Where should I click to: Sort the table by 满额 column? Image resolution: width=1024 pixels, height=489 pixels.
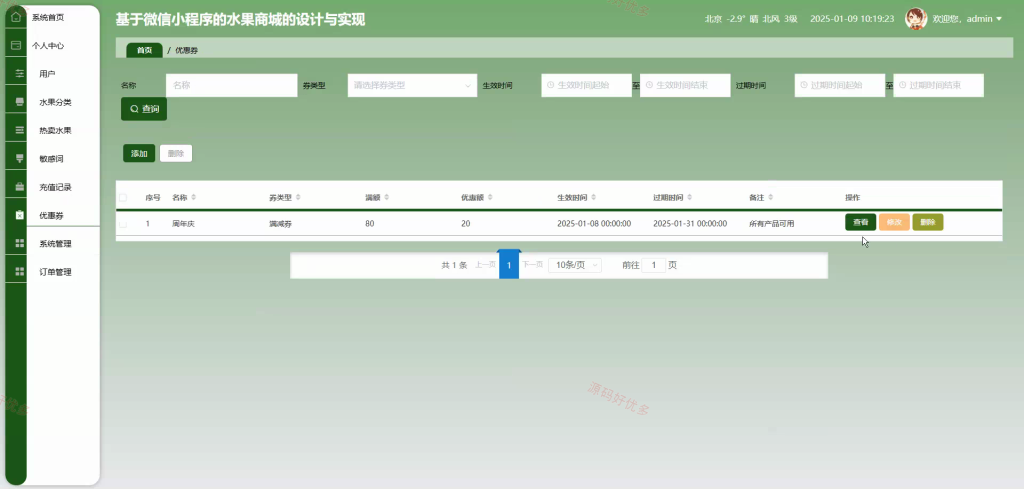[x=387, y=197]
